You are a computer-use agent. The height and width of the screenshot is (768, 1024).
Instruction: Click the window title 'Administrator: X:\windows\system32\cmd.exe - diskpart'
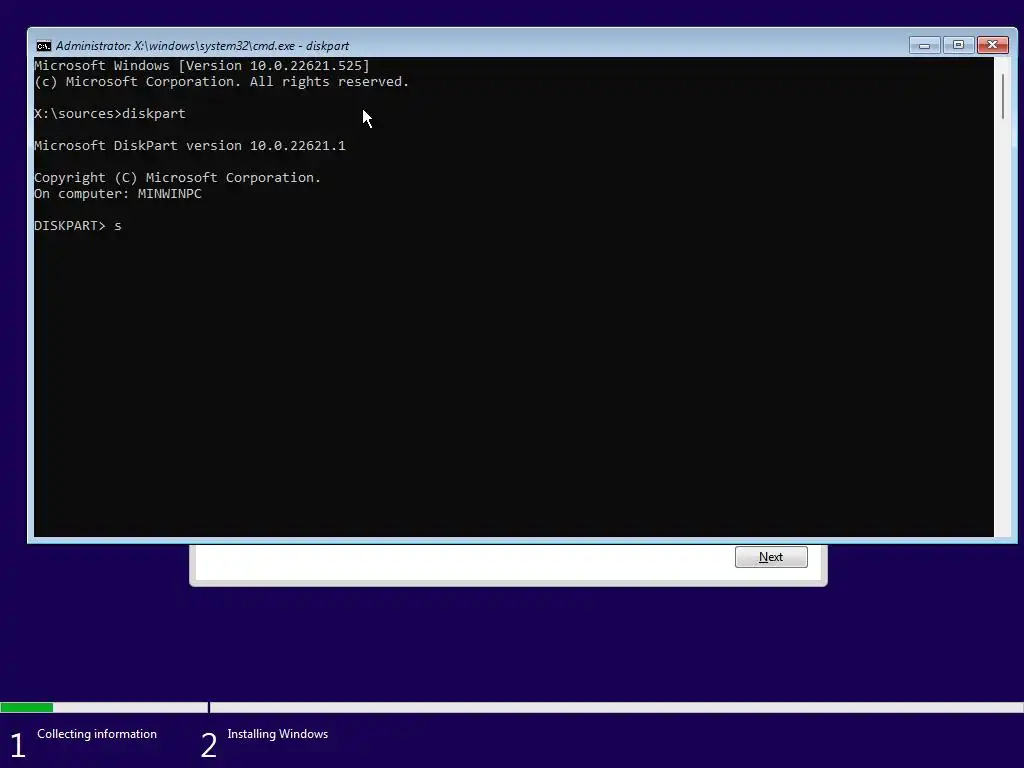202,46
